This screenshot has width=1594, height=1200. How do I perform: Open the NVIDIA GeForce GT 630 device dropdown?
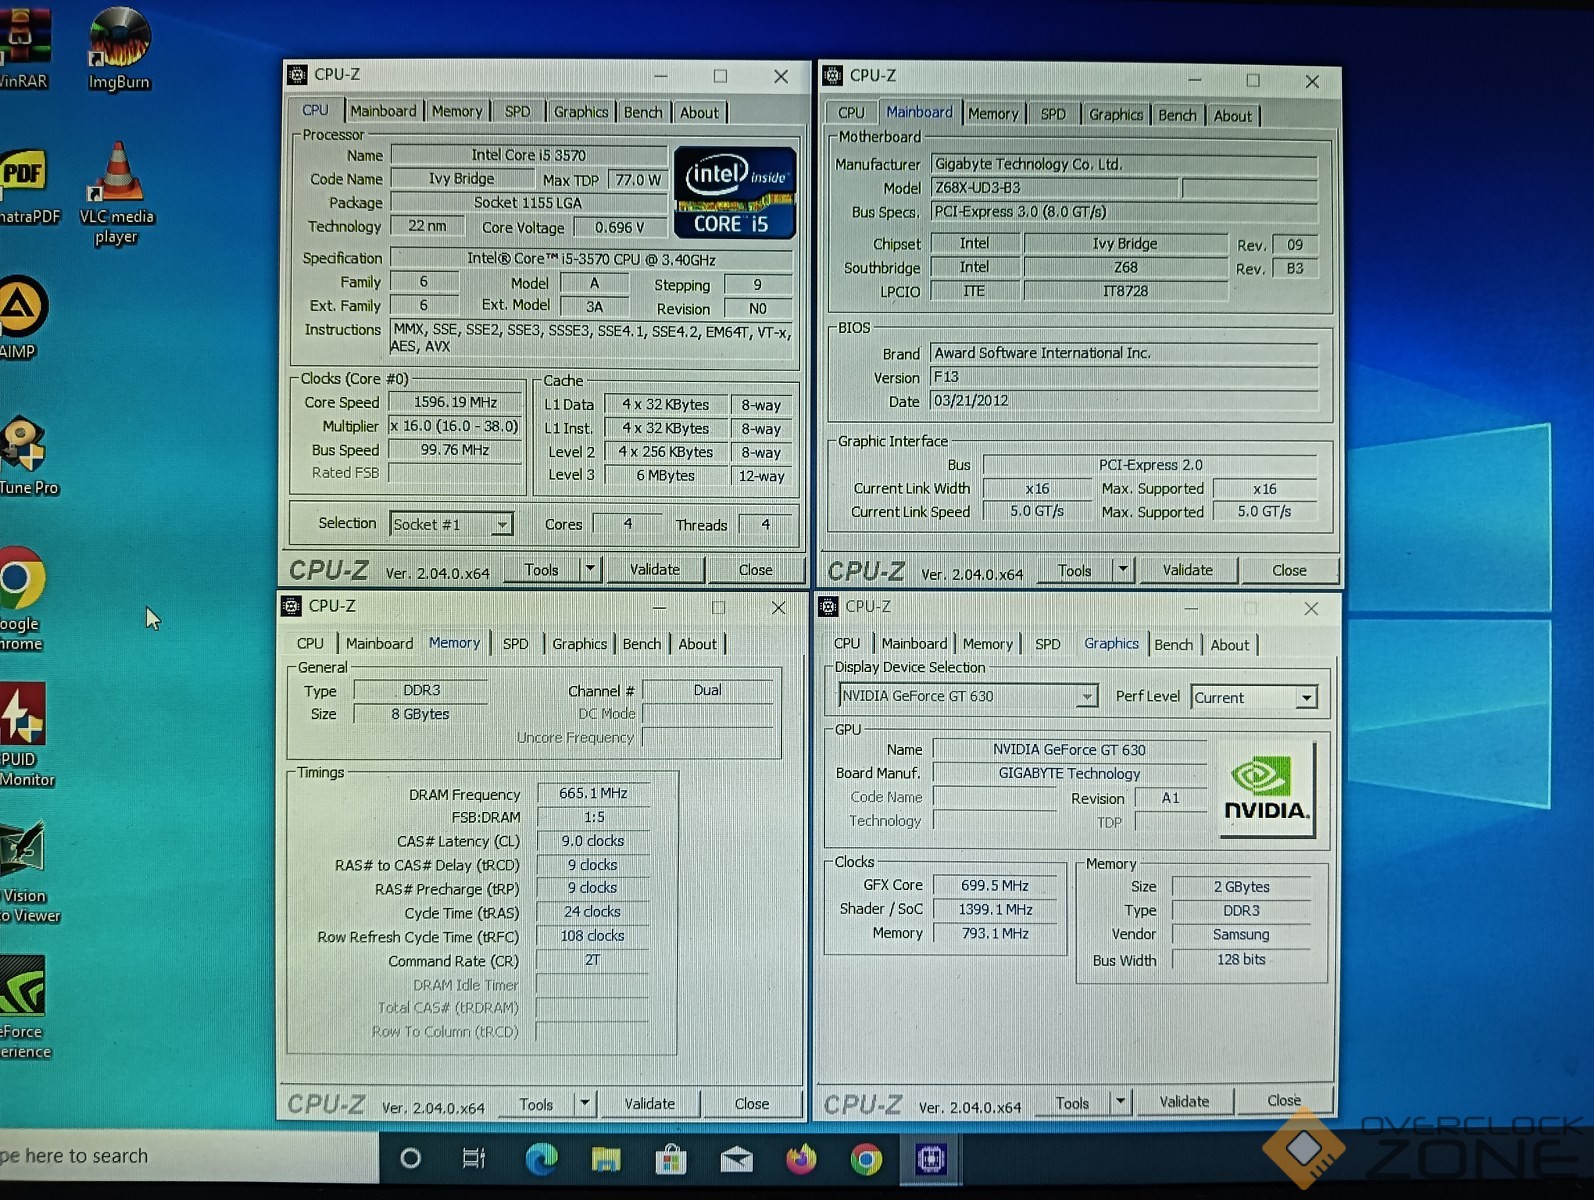[x=1086, y=696]
